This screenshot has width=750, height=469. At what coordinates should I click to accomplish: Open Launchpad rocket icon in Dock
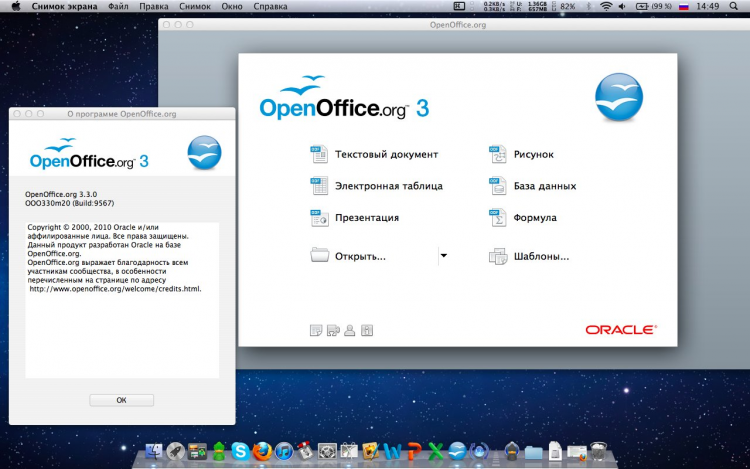coord(176,451)
